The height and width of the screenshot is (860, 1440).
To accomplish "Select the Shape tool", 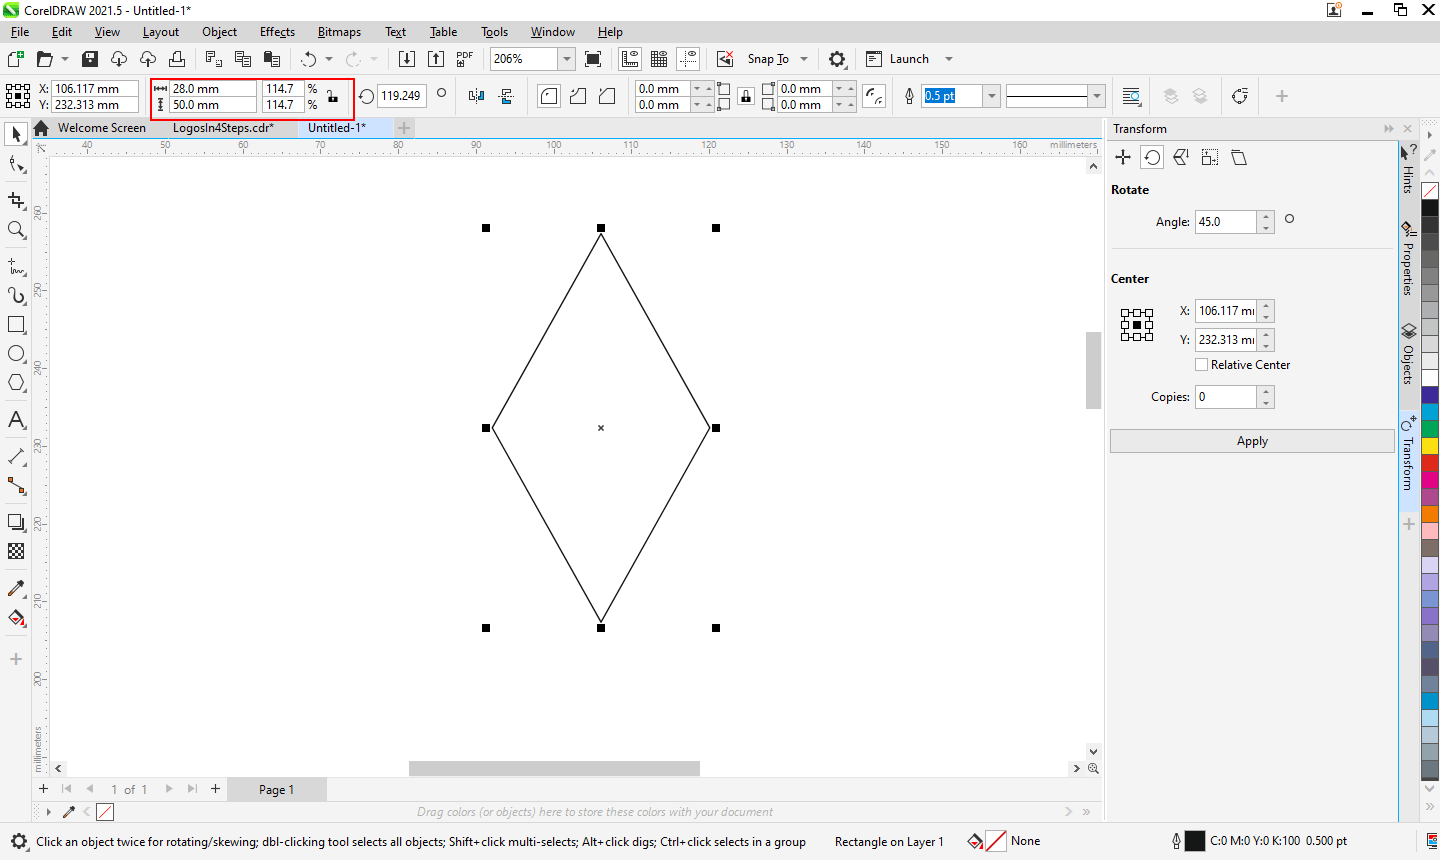I will 16,164.
